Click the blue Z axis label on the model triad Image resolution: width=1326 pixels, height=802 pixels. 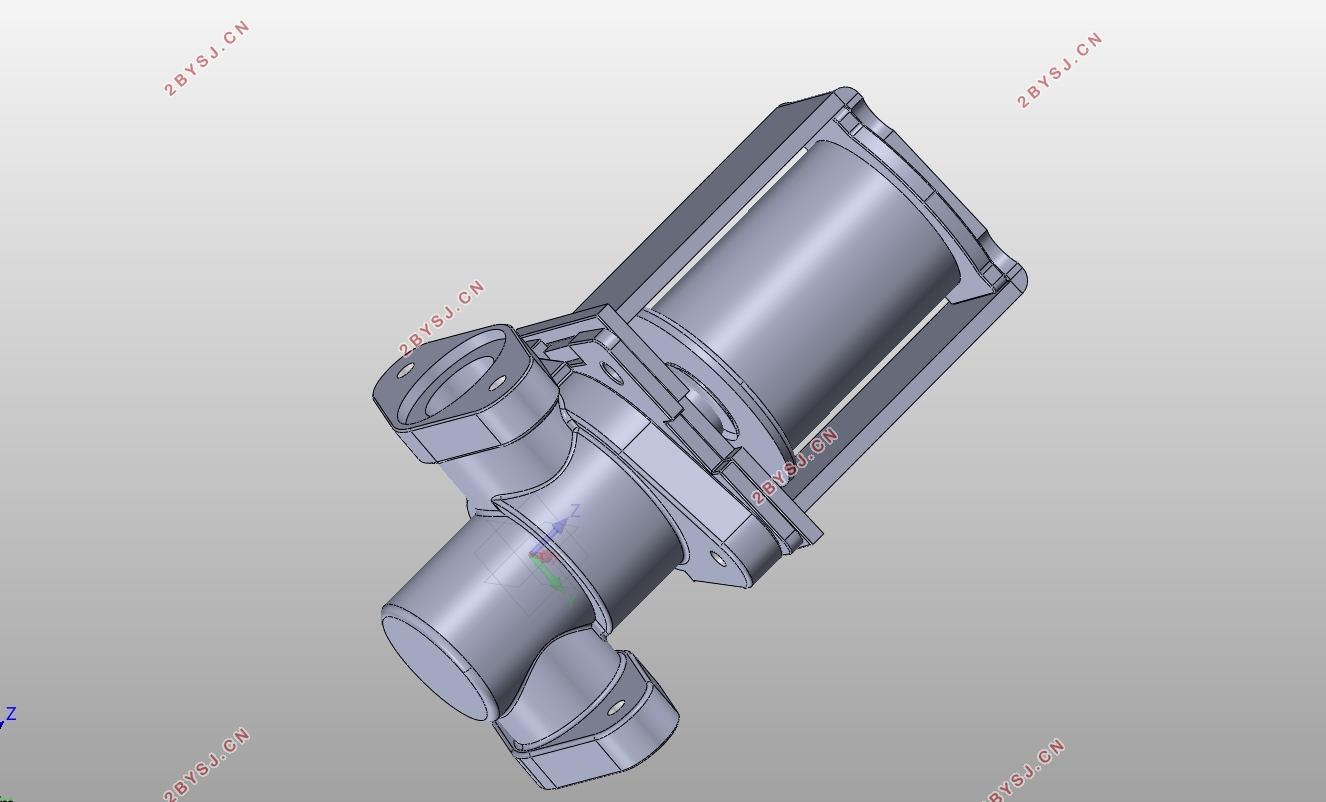pos(575,511)
